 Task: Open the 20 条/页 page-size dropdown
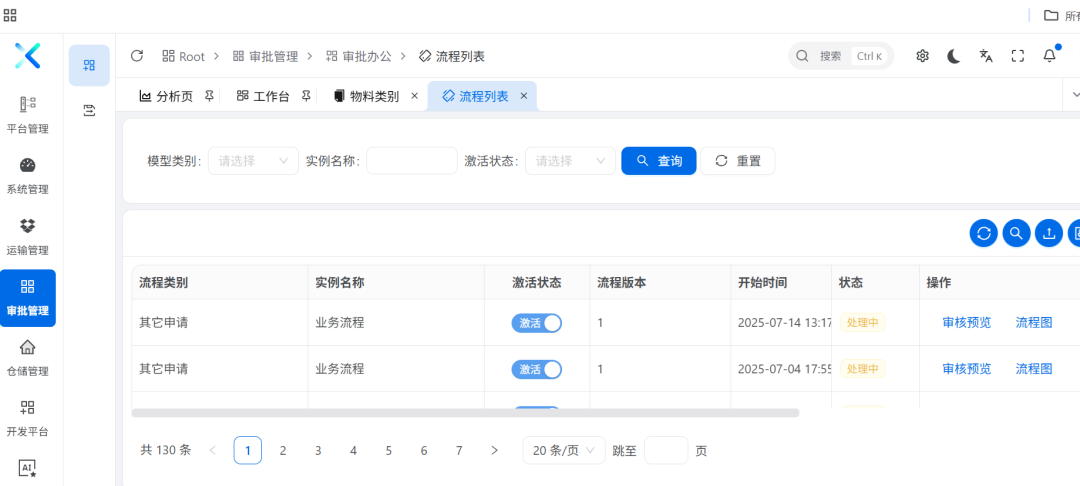pyautogui.click(x=564, y=450)
